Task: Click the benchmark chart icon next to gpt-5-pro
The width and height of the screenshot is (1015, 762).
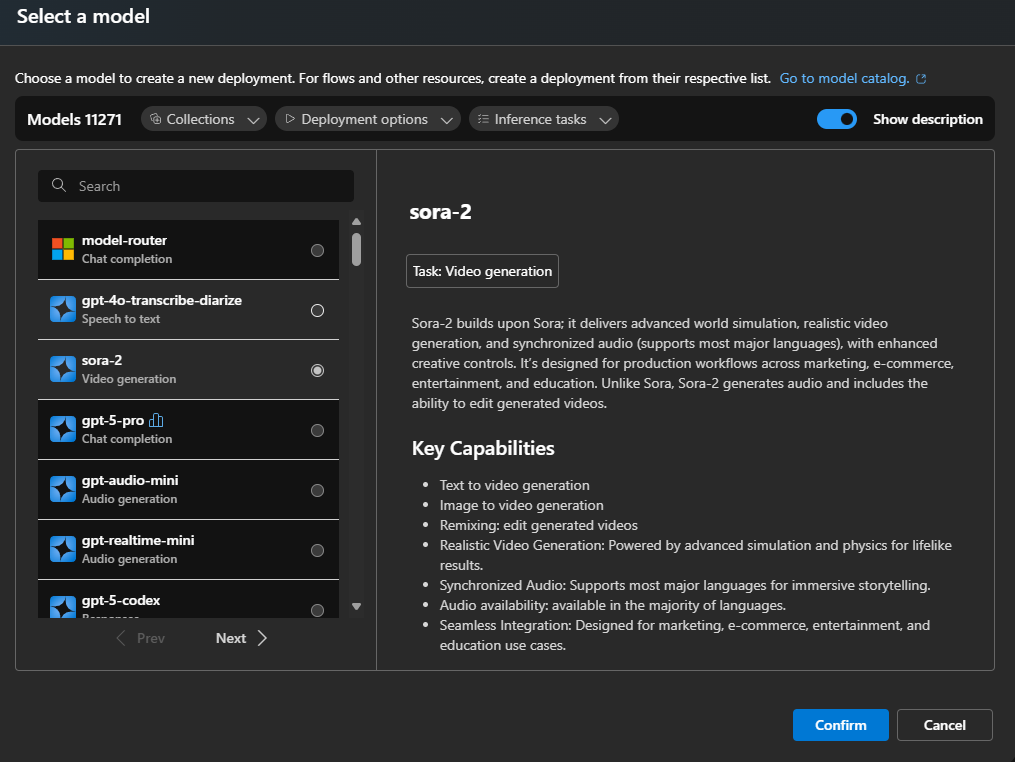Action: pyautogui.click(x=156, y=421)
